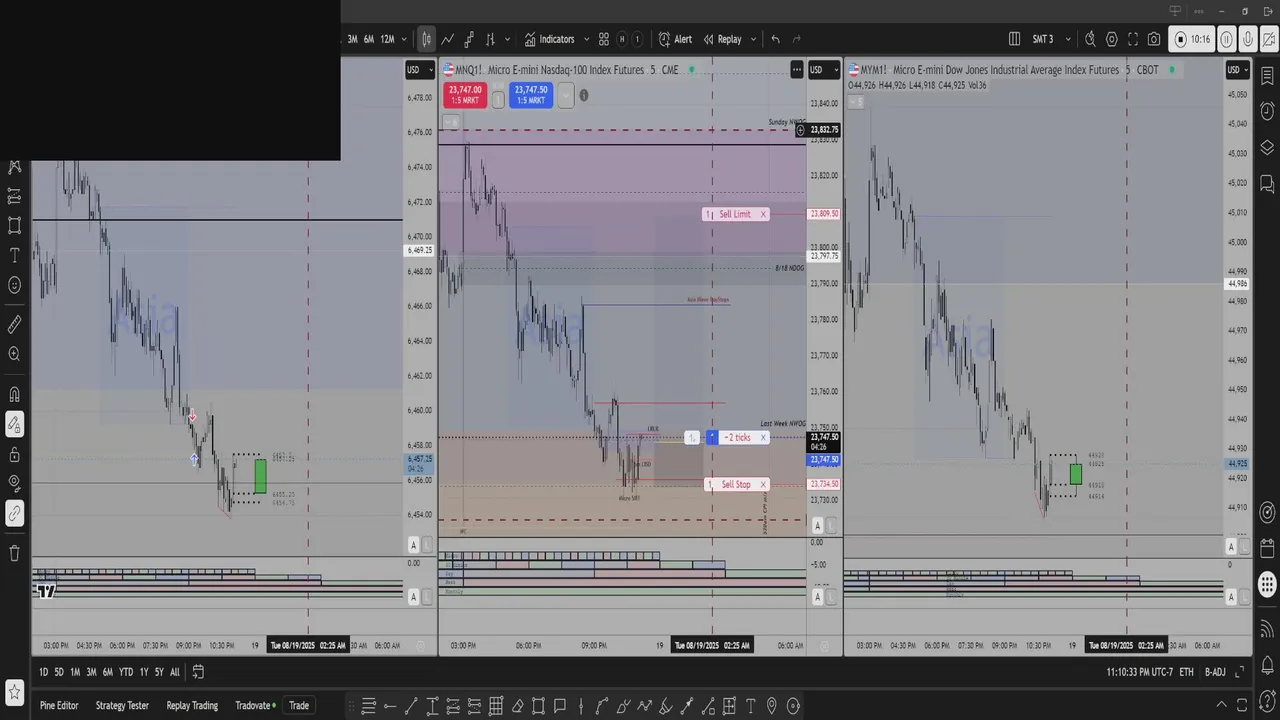
Task: Select the candlestick chart type icon
Action: [426, 39]
